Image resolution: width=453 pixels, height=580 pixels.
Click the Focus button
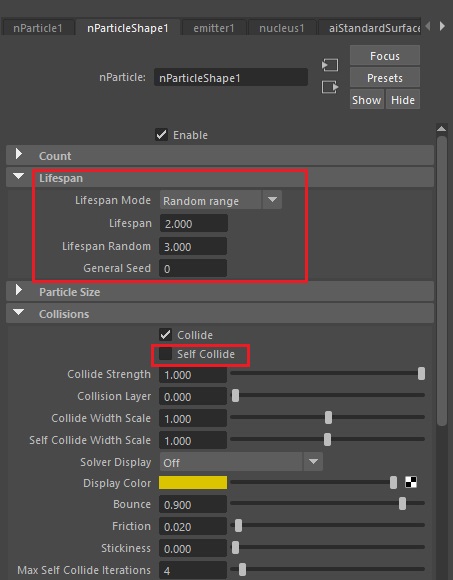tap(385, 56)
